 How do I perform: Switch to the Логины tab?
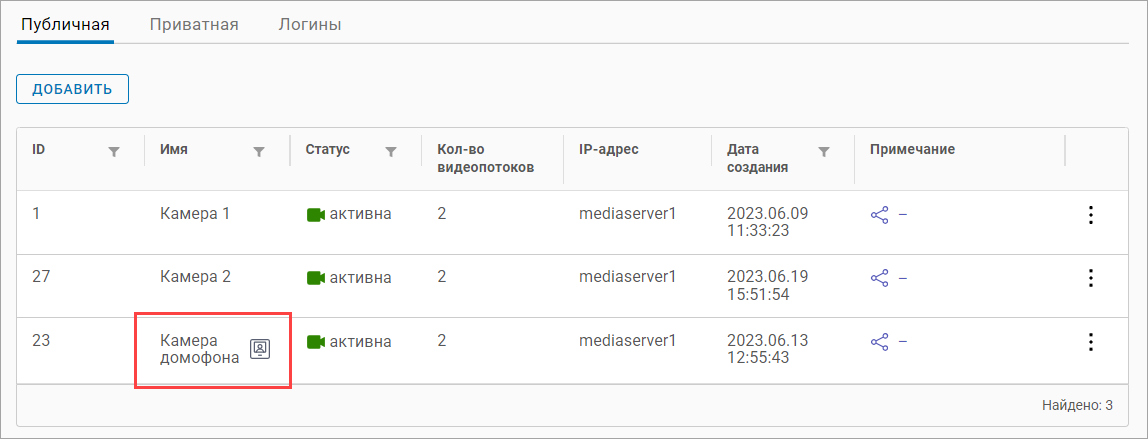pos(310,24)
